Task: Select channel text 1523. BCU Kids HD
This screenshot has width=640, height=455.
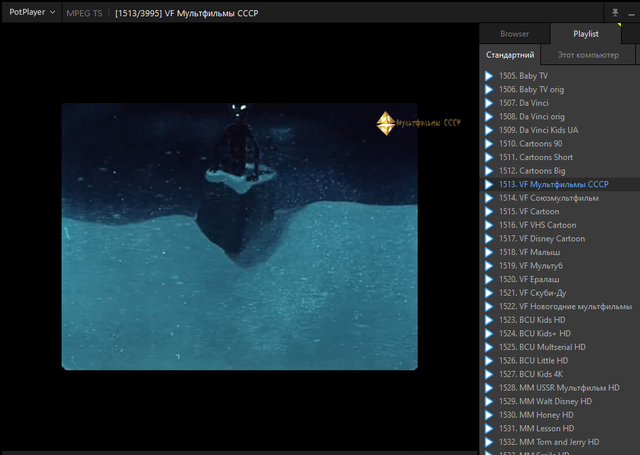Action: click(x=532, y=320)
